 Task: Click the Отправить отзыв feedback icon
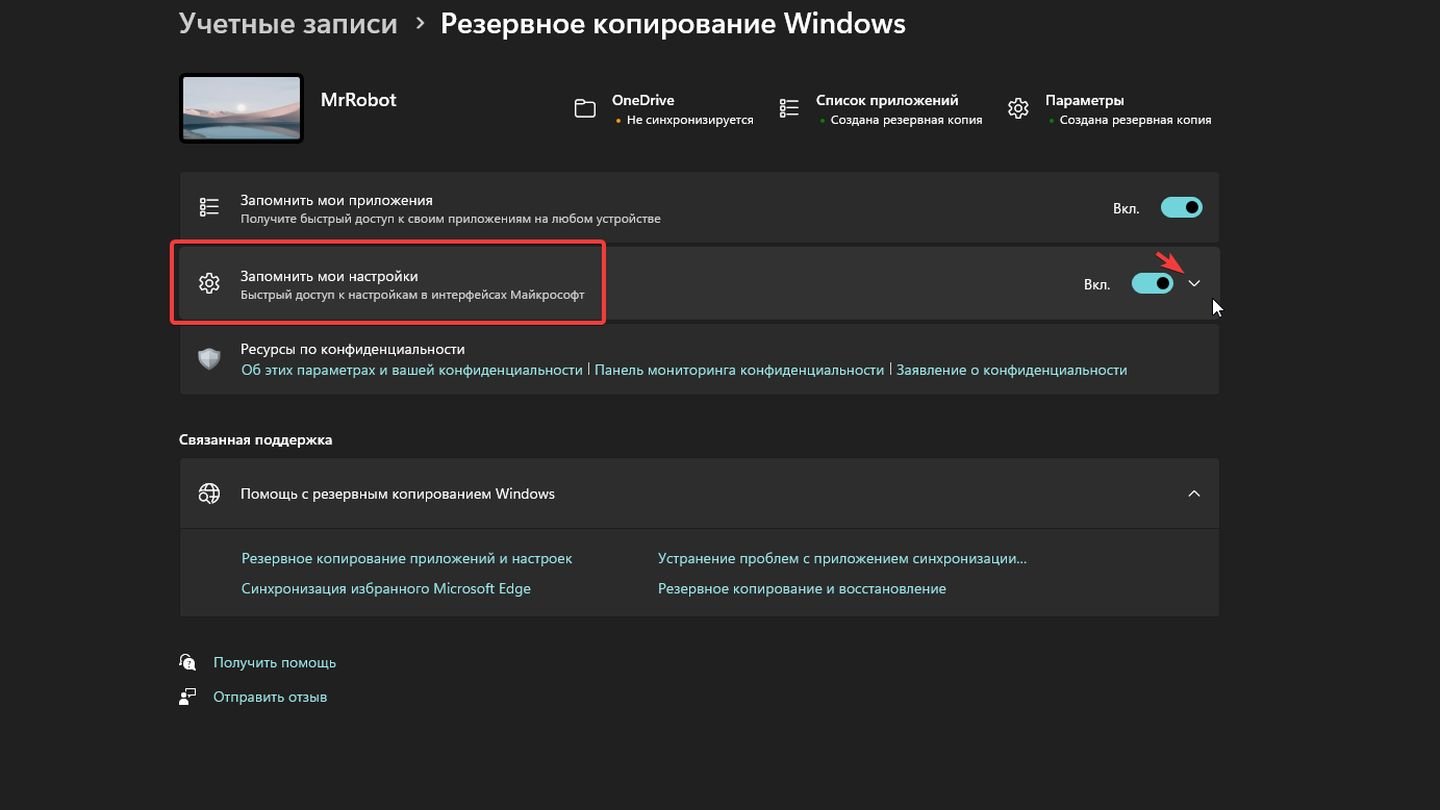(x=188, y=697)
